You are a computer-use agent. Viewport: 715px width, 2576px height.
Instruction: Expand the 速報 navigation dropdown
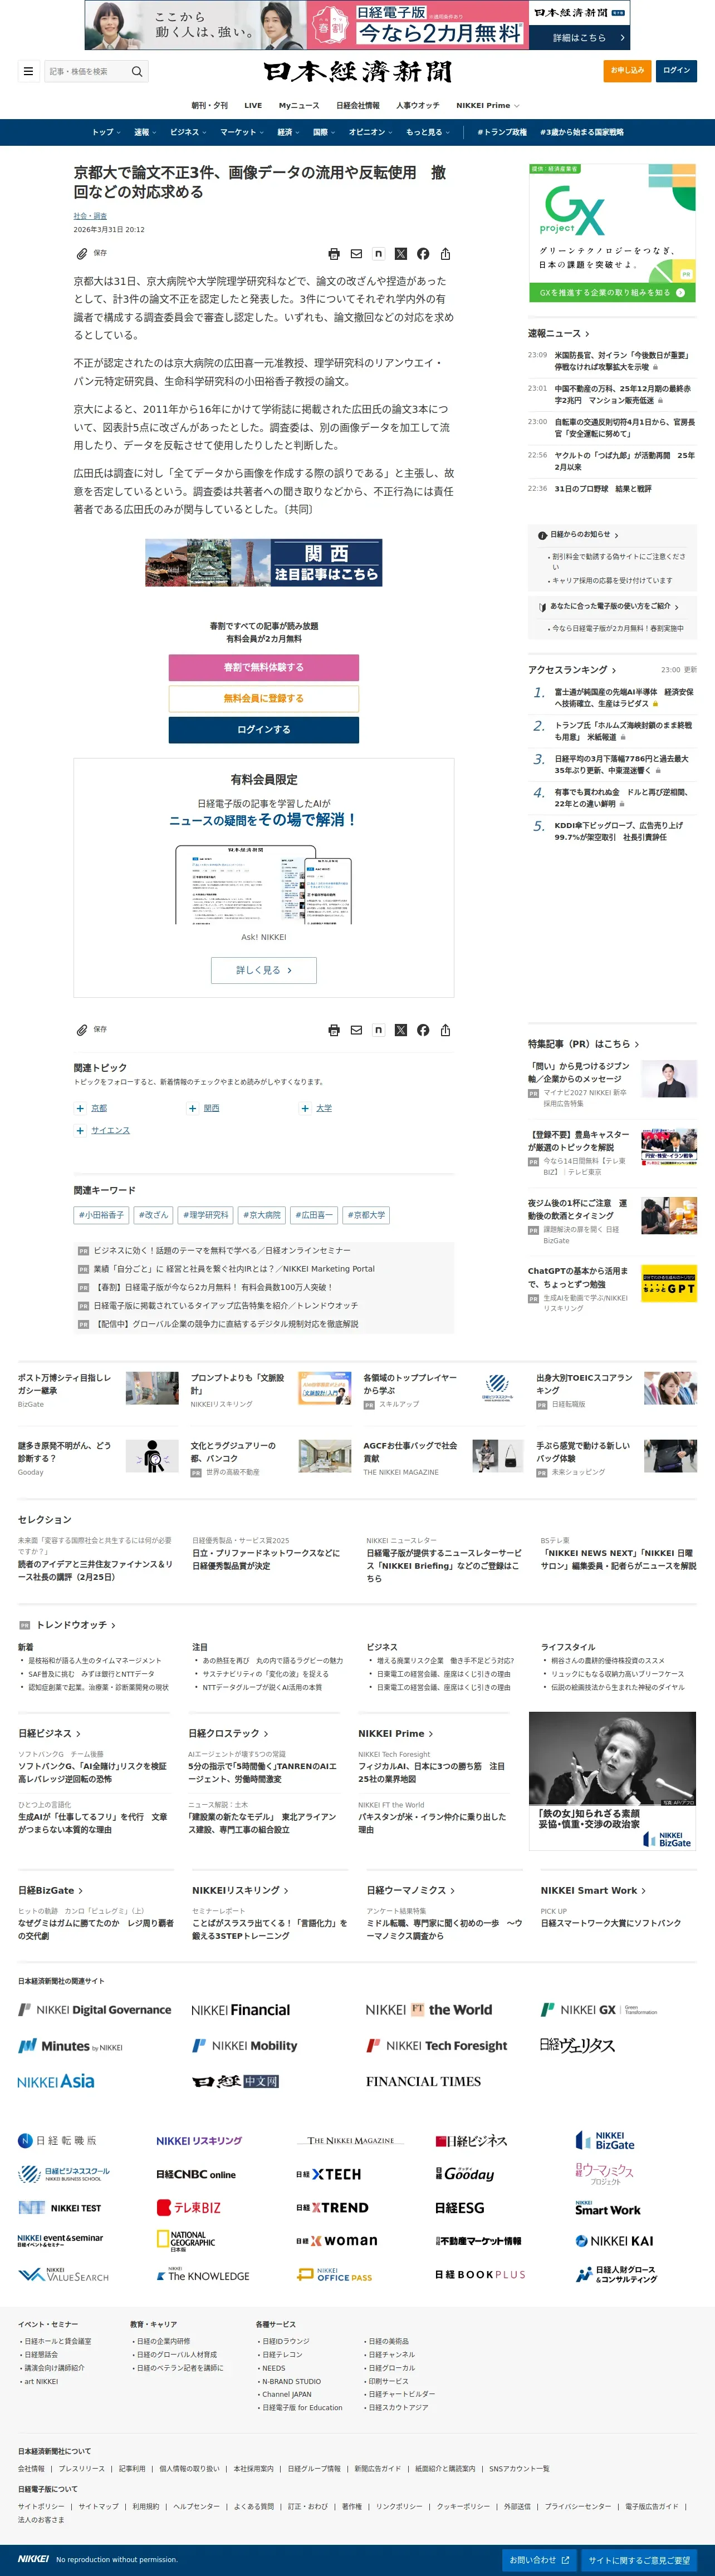point(144,132)
